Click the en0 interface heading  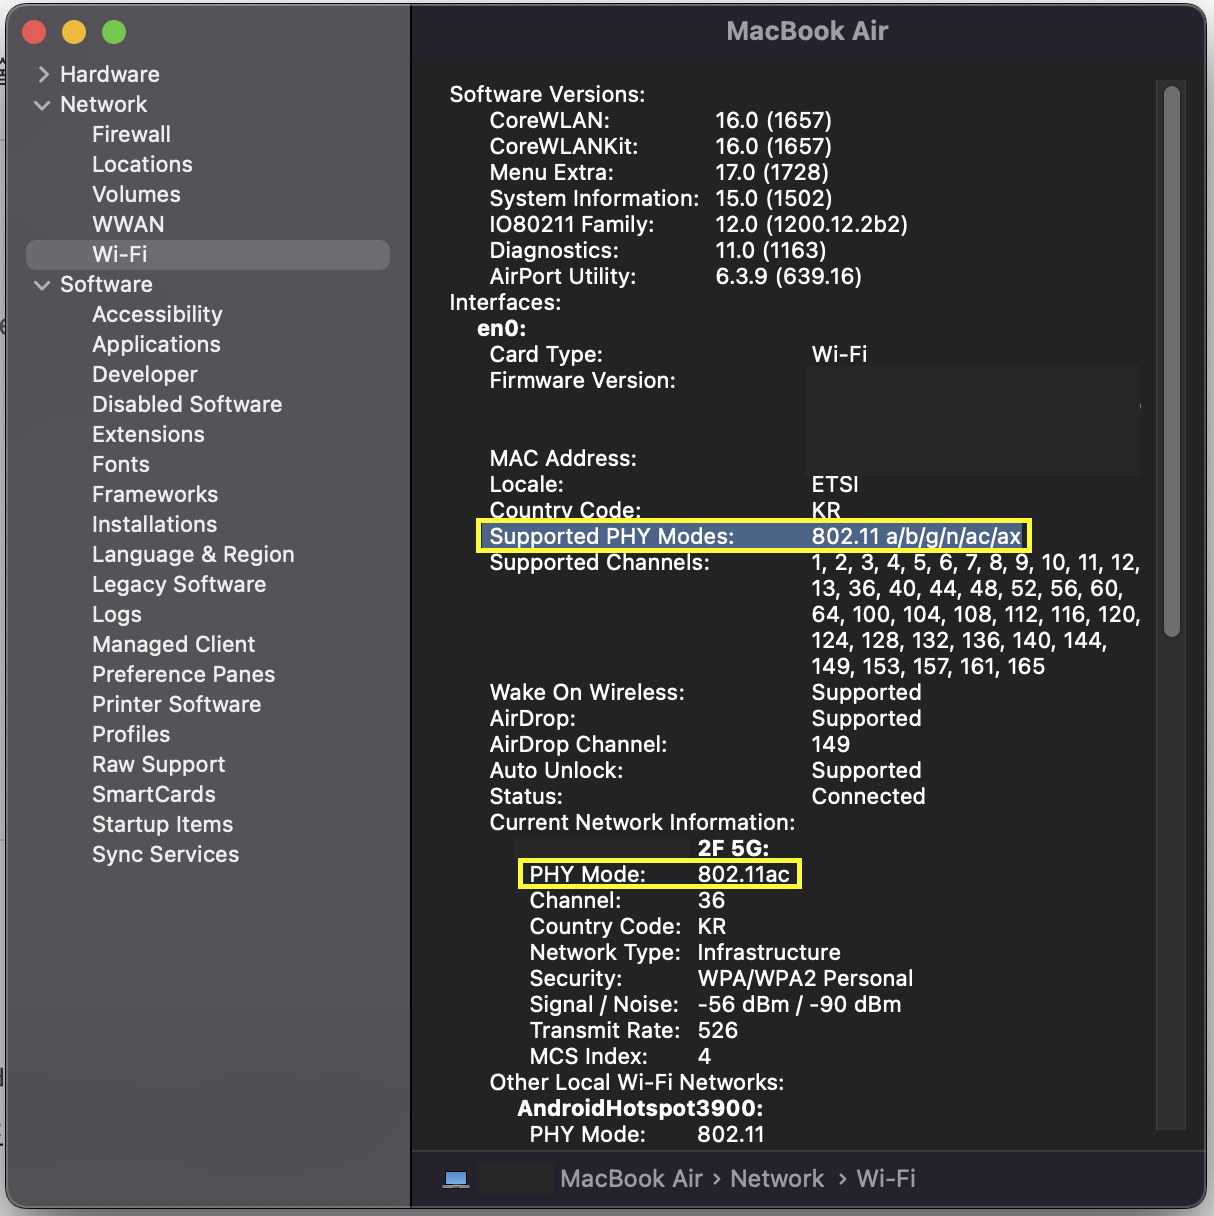[x=501, y=328]
